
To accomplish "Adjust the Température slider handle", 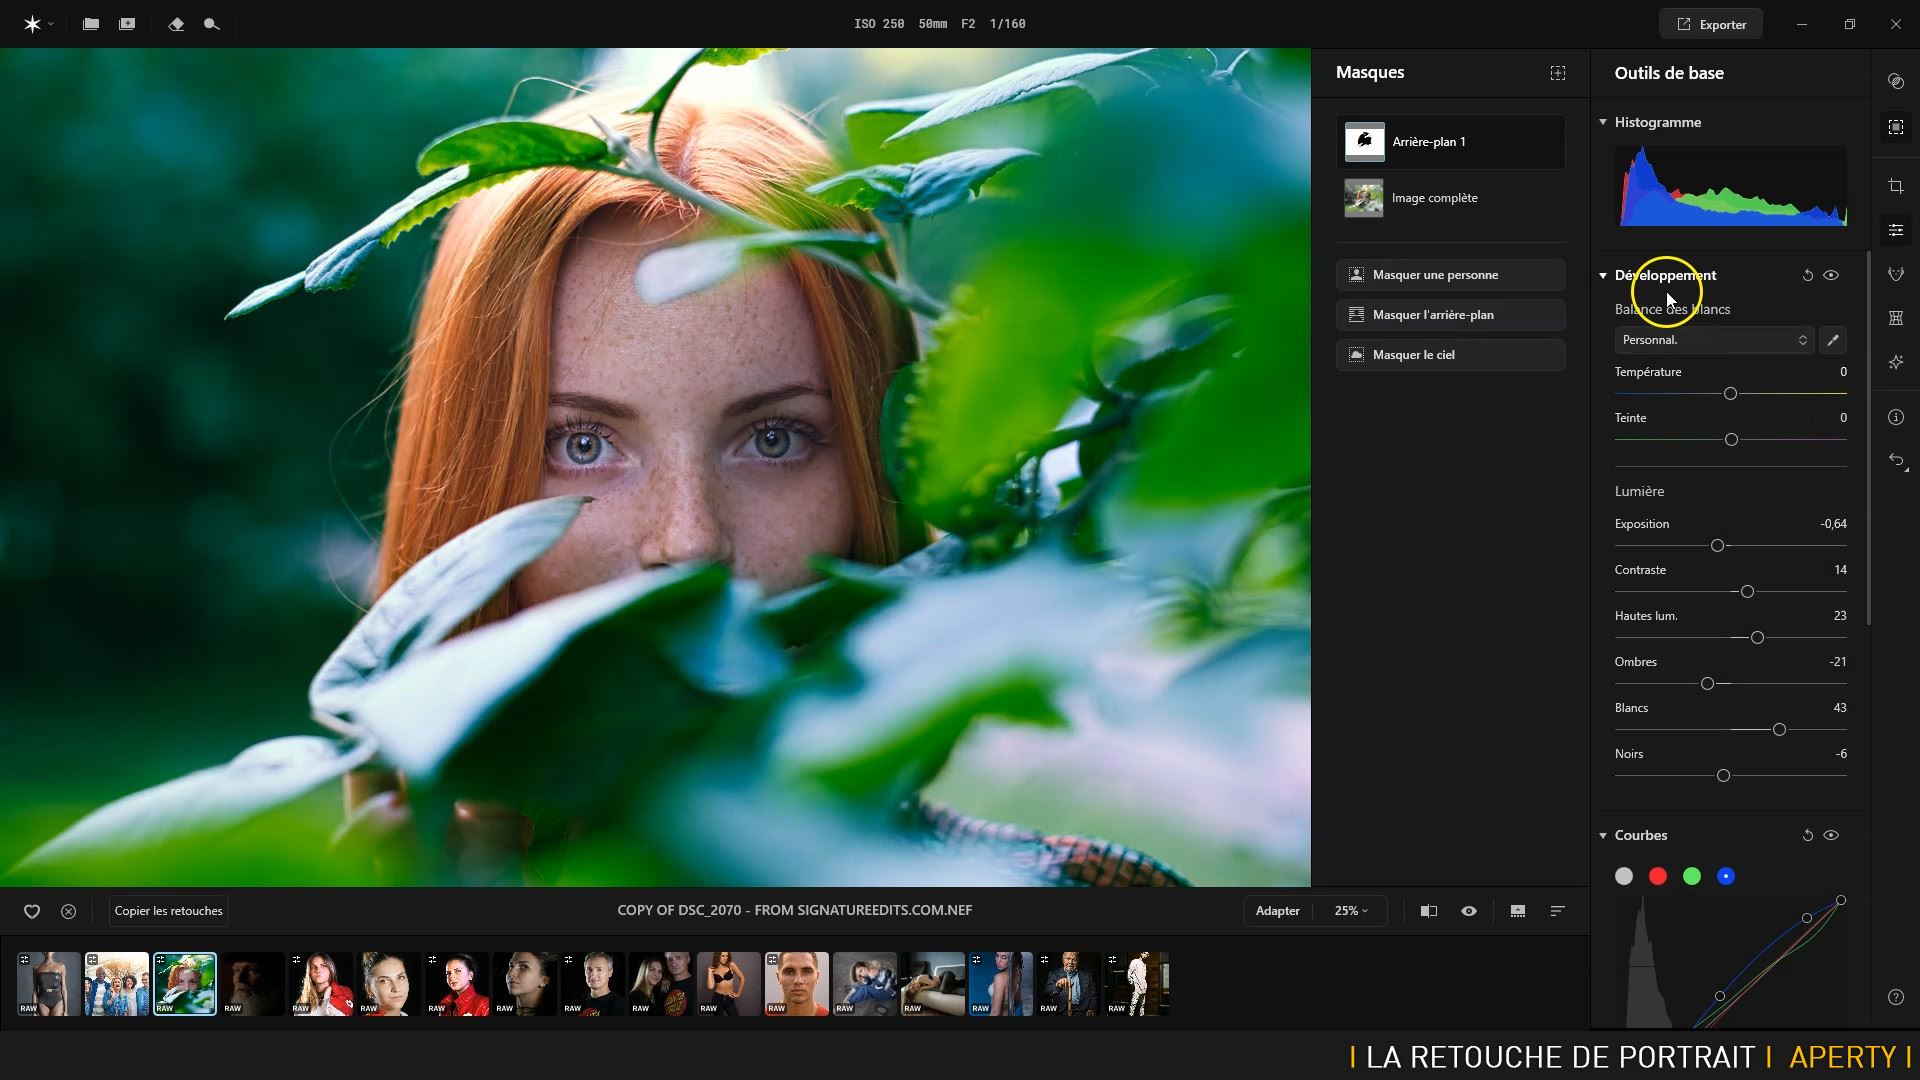I will tap(1730, 394).
